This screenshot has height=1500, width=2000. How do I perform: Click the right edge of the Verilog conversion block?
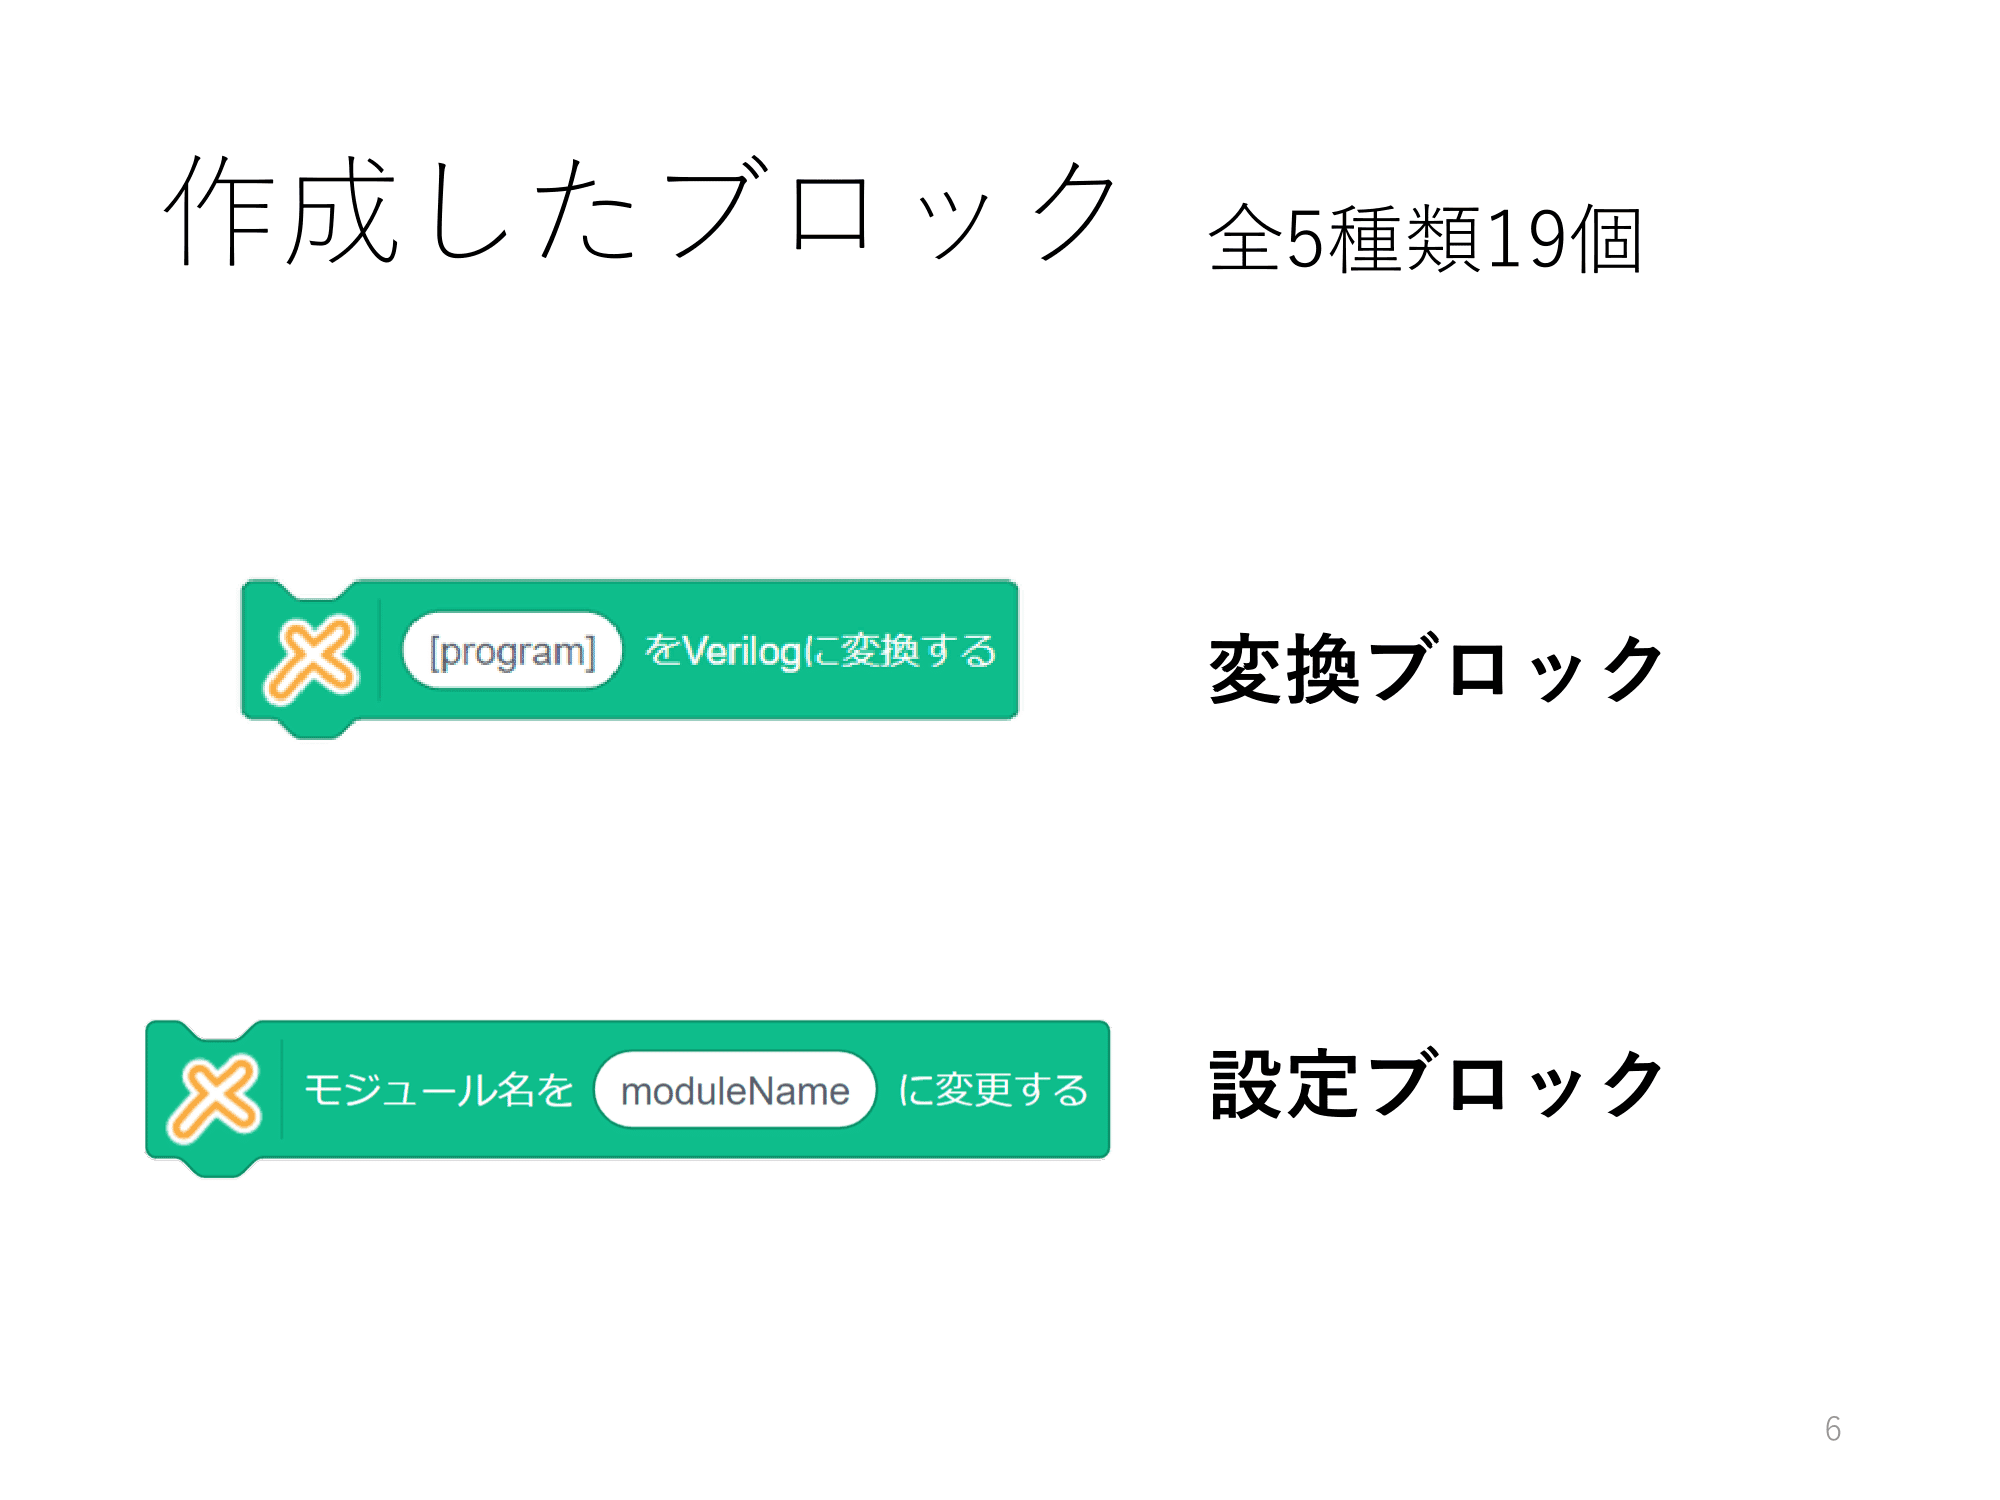tap(1014, 649)
